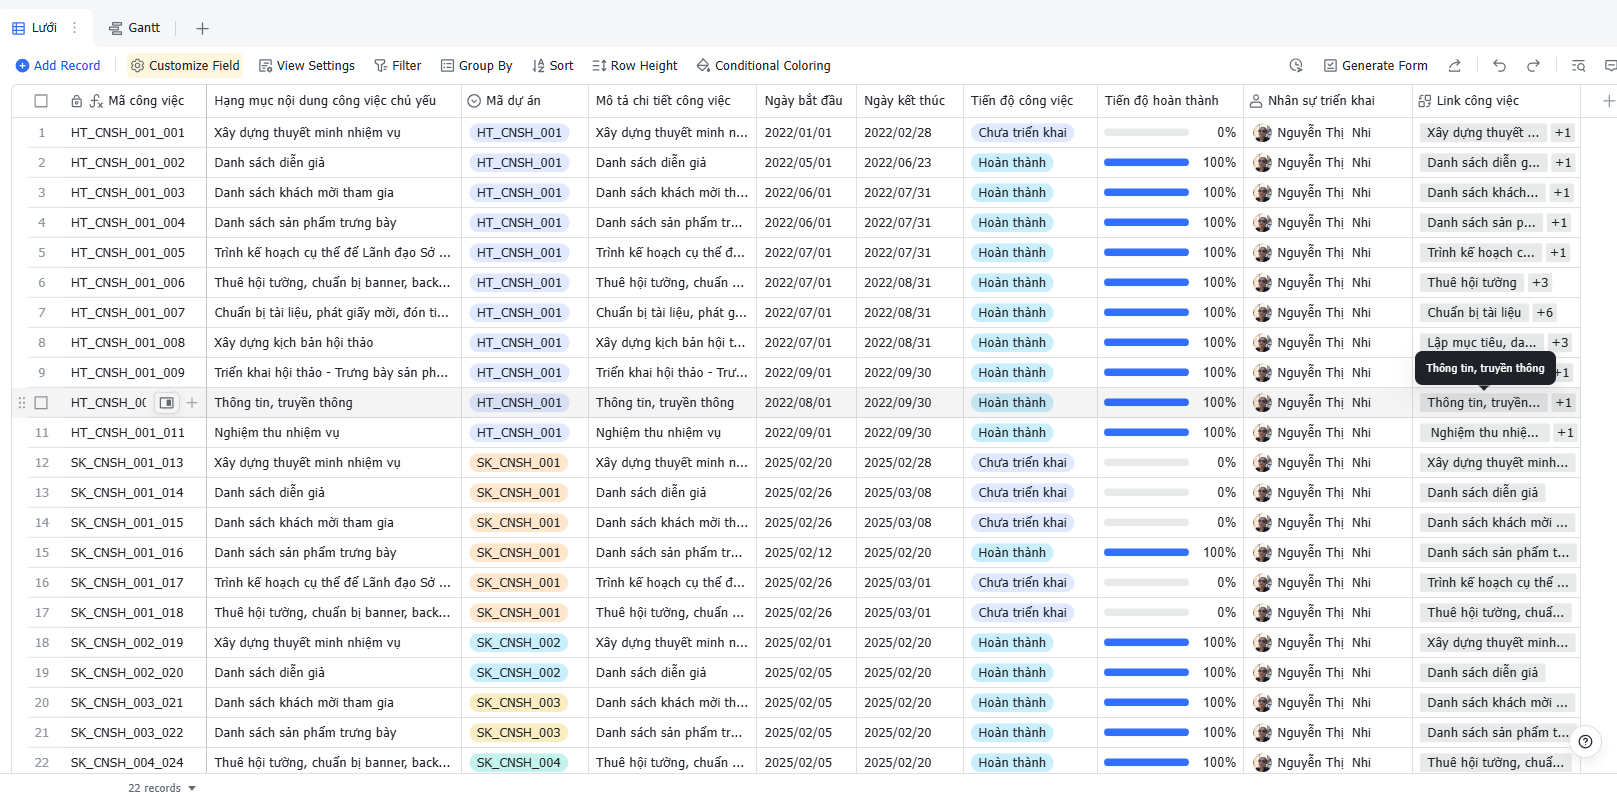This screenshot has width=1617, height=792.
Task: Redo the last action
Action: 1533,66
